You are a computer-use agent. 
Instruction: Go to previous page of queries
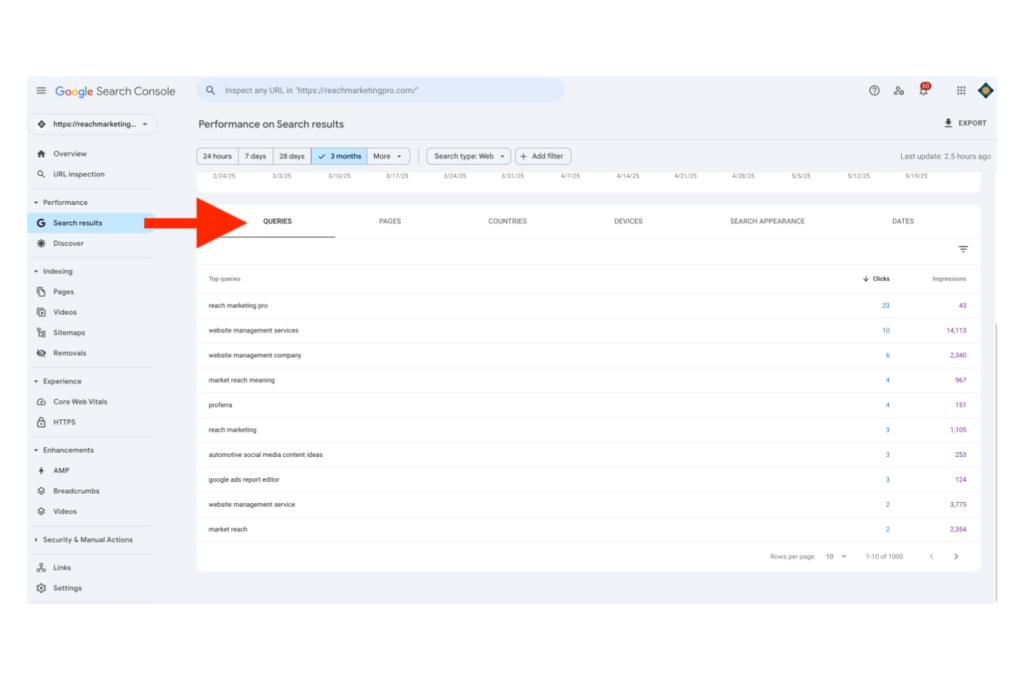pos(931,556)
